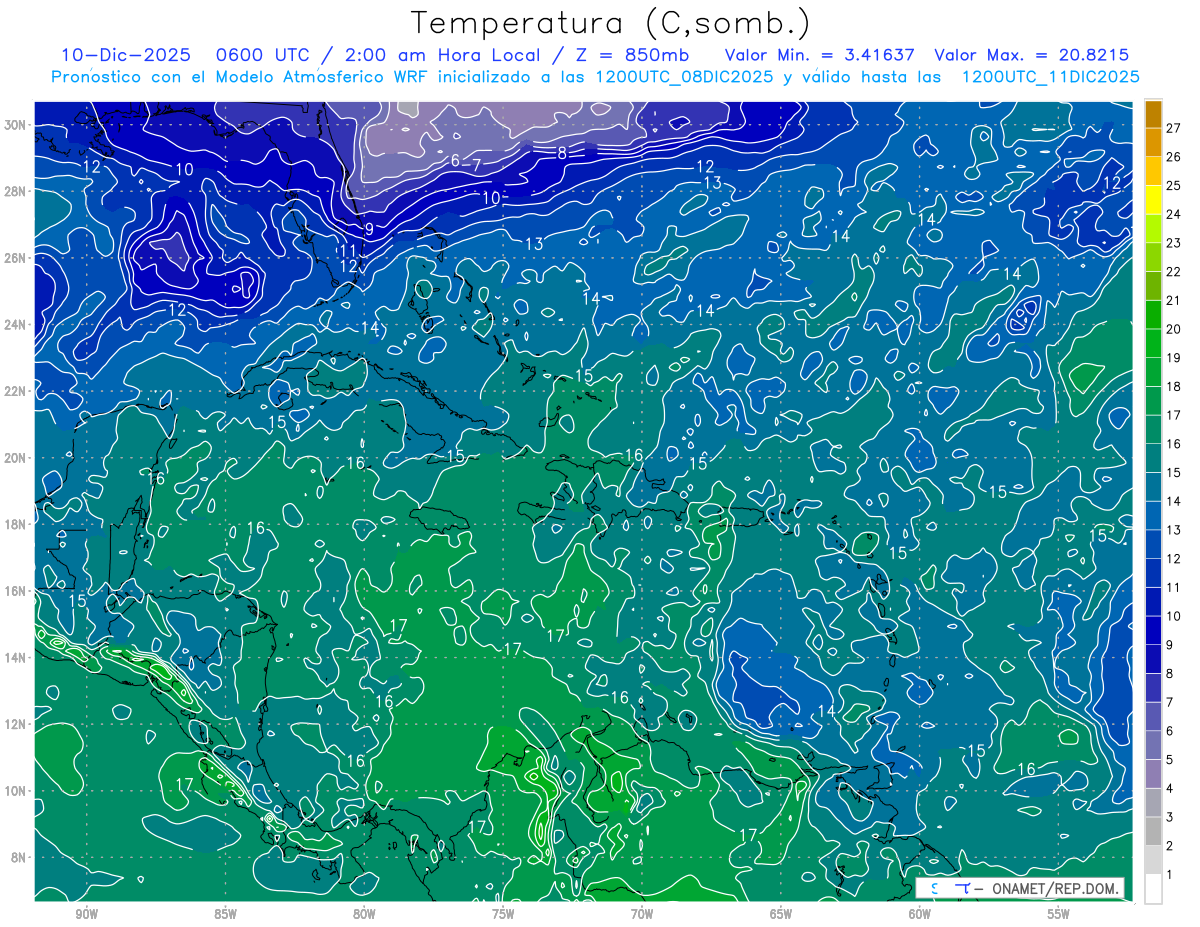This screenshot has width=1200, height=927.
Task: Click the 'Temperatura (C,somb.)' map title
Action: click(x=611, y=23)
